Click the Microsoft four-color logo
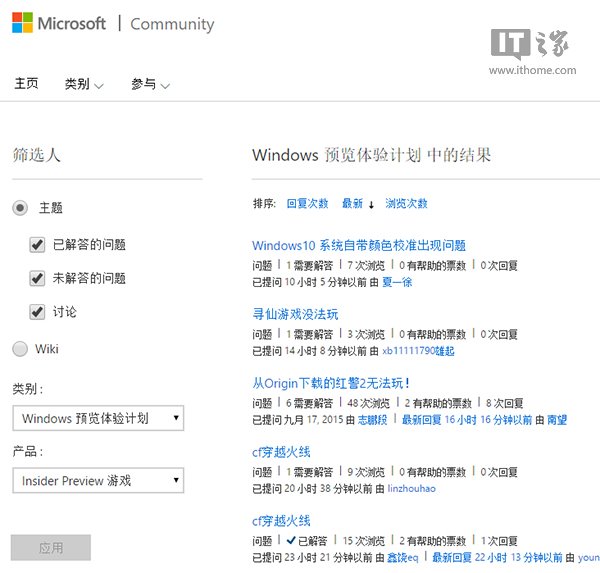The image size is (600, 573). 22,23
